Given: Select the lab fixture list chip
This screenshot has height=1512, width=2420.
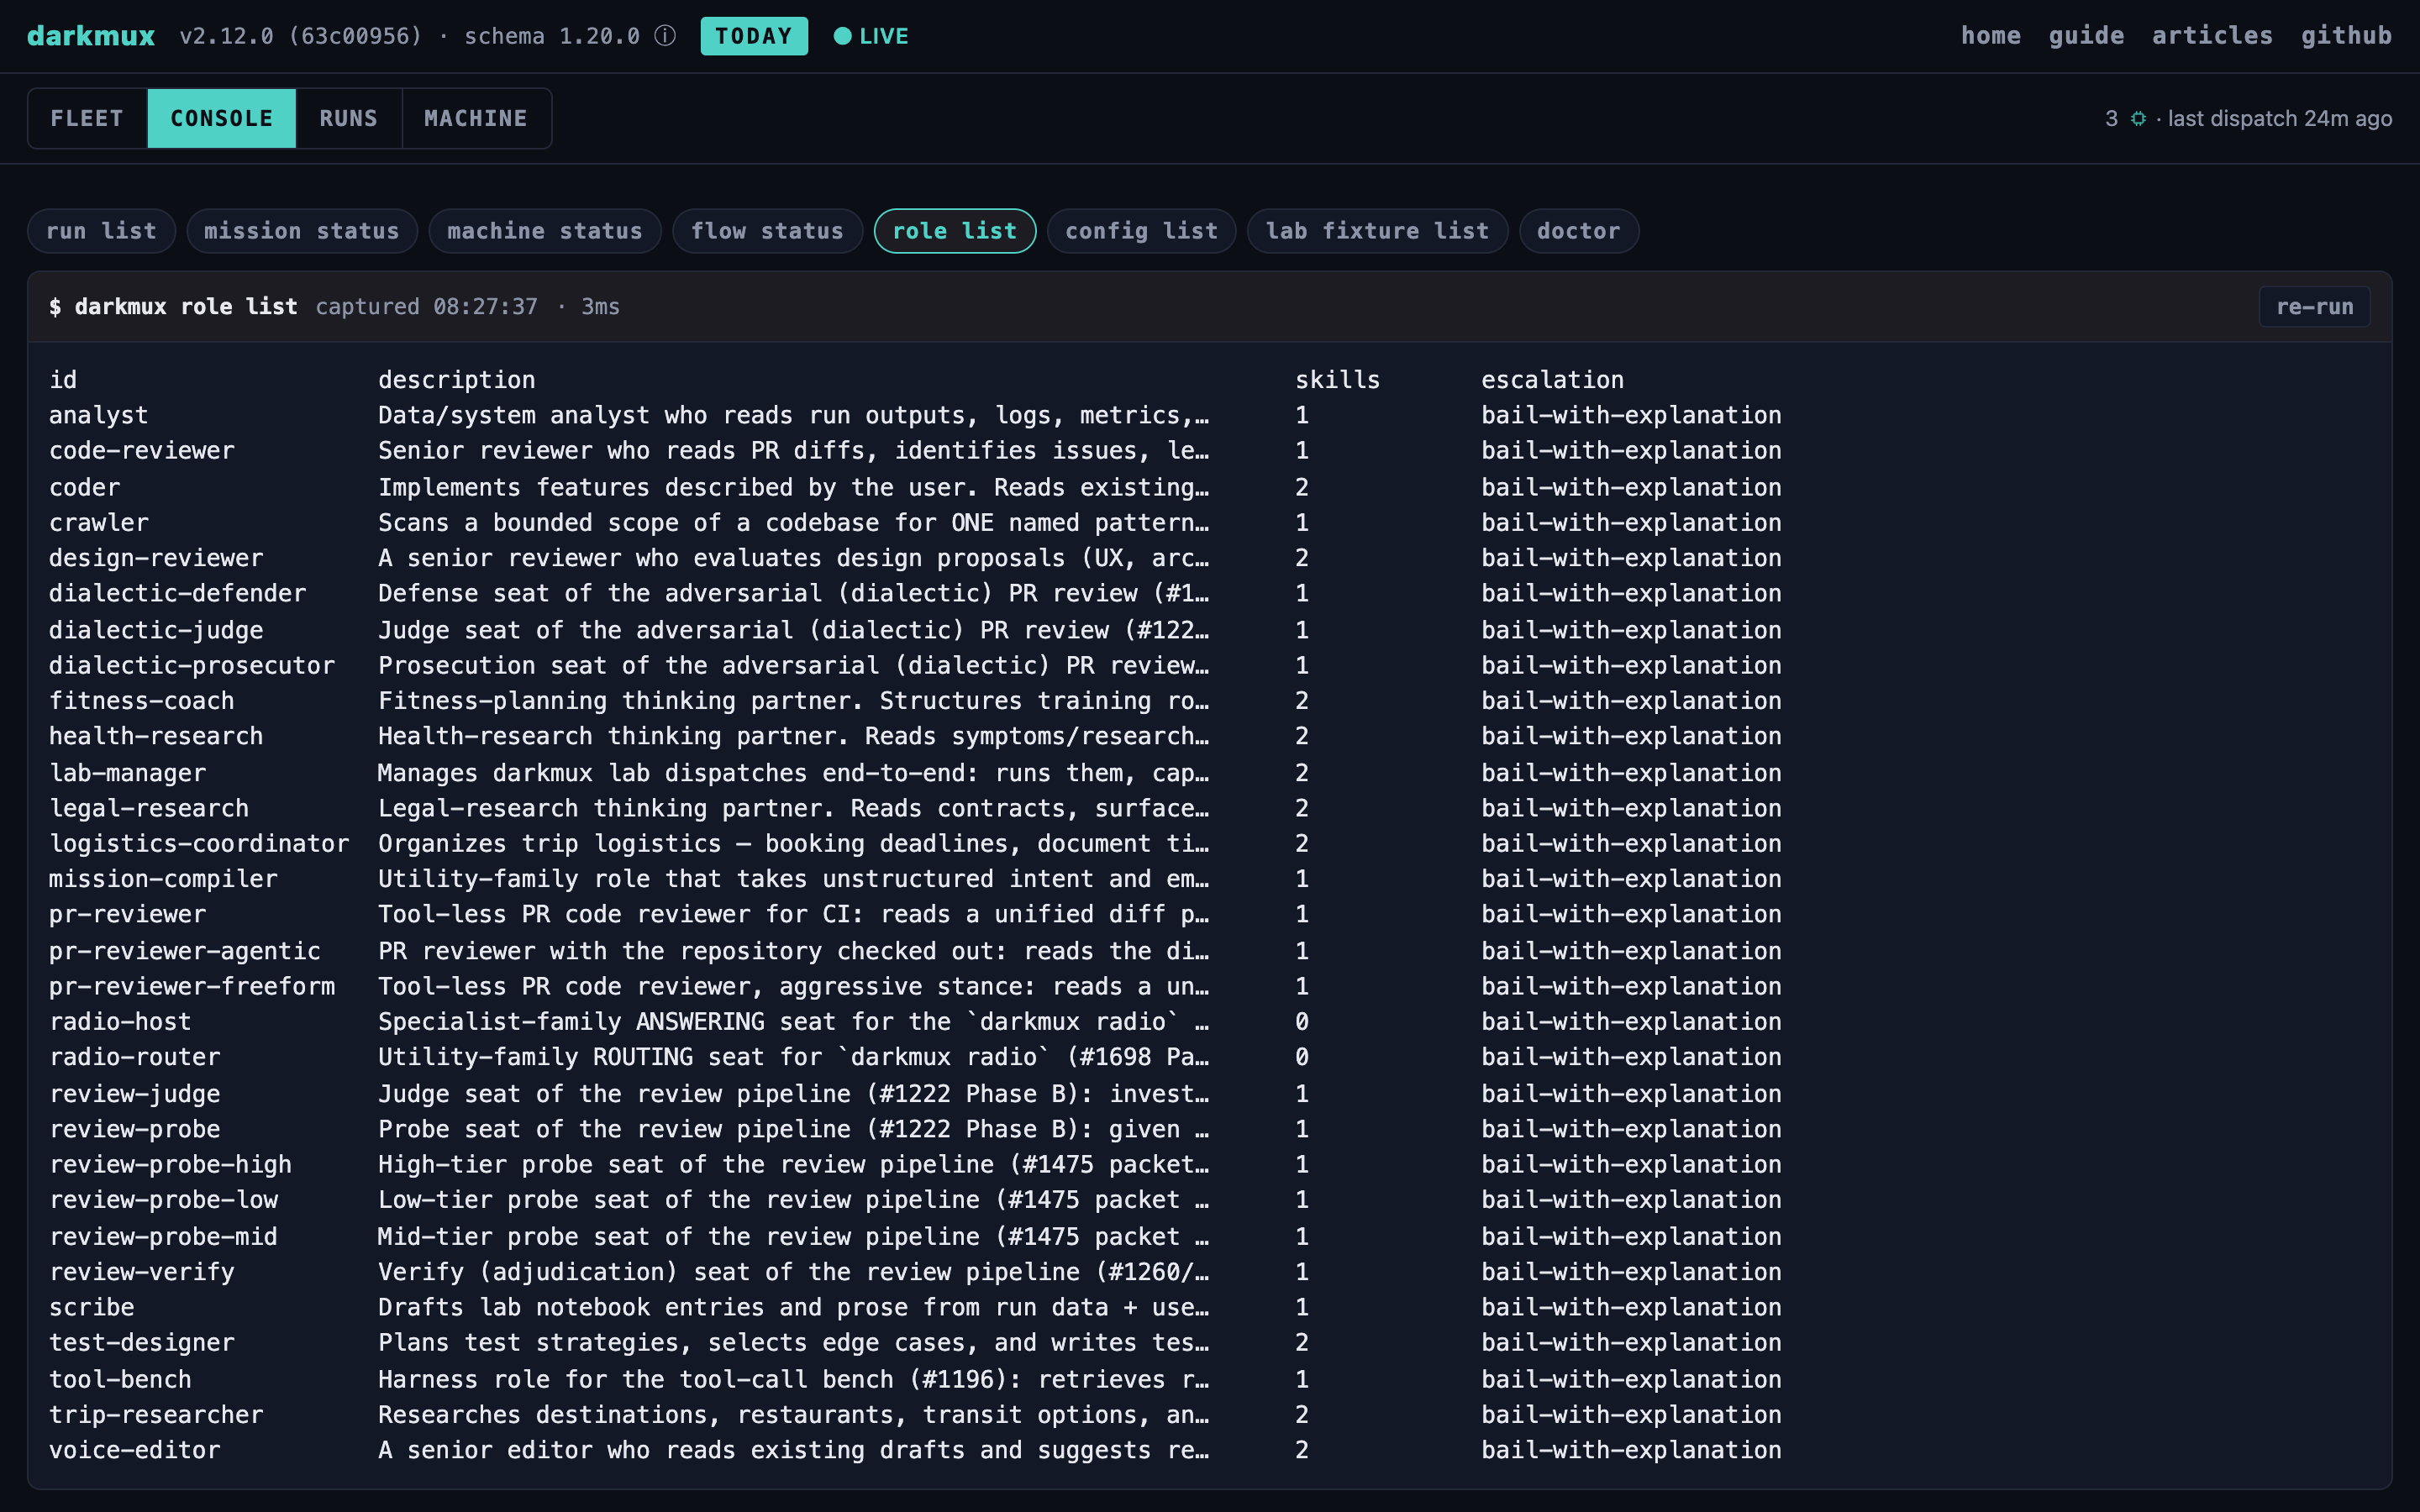Looking at the screenshot, I should (x=1377, y=231).
